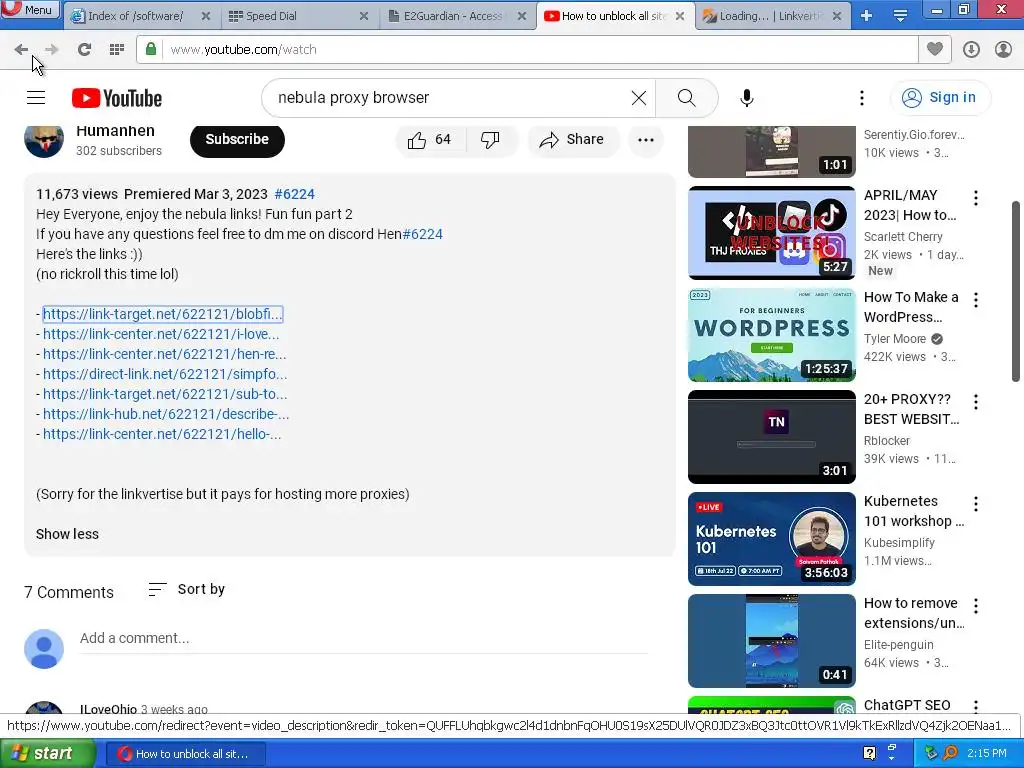This screenshot has width=1024, height=768.
Task: Open options for Kubernetes 101 workshop video
Action: tap(976, 504)
